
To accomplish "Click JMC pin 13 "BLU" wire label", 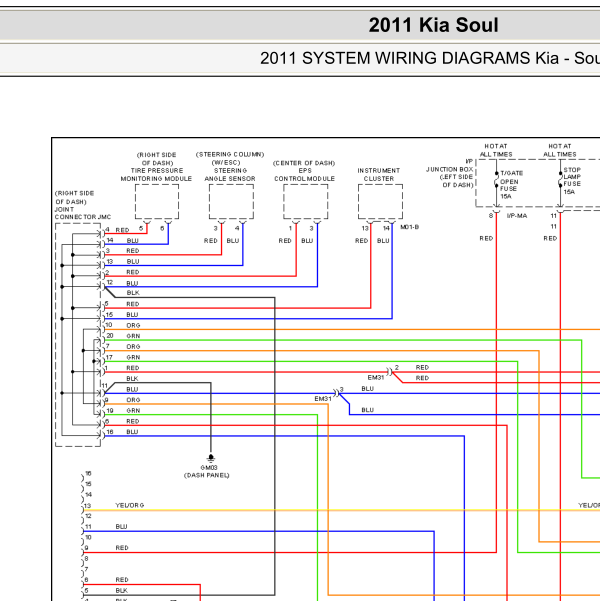I will (x=133, y=261).
